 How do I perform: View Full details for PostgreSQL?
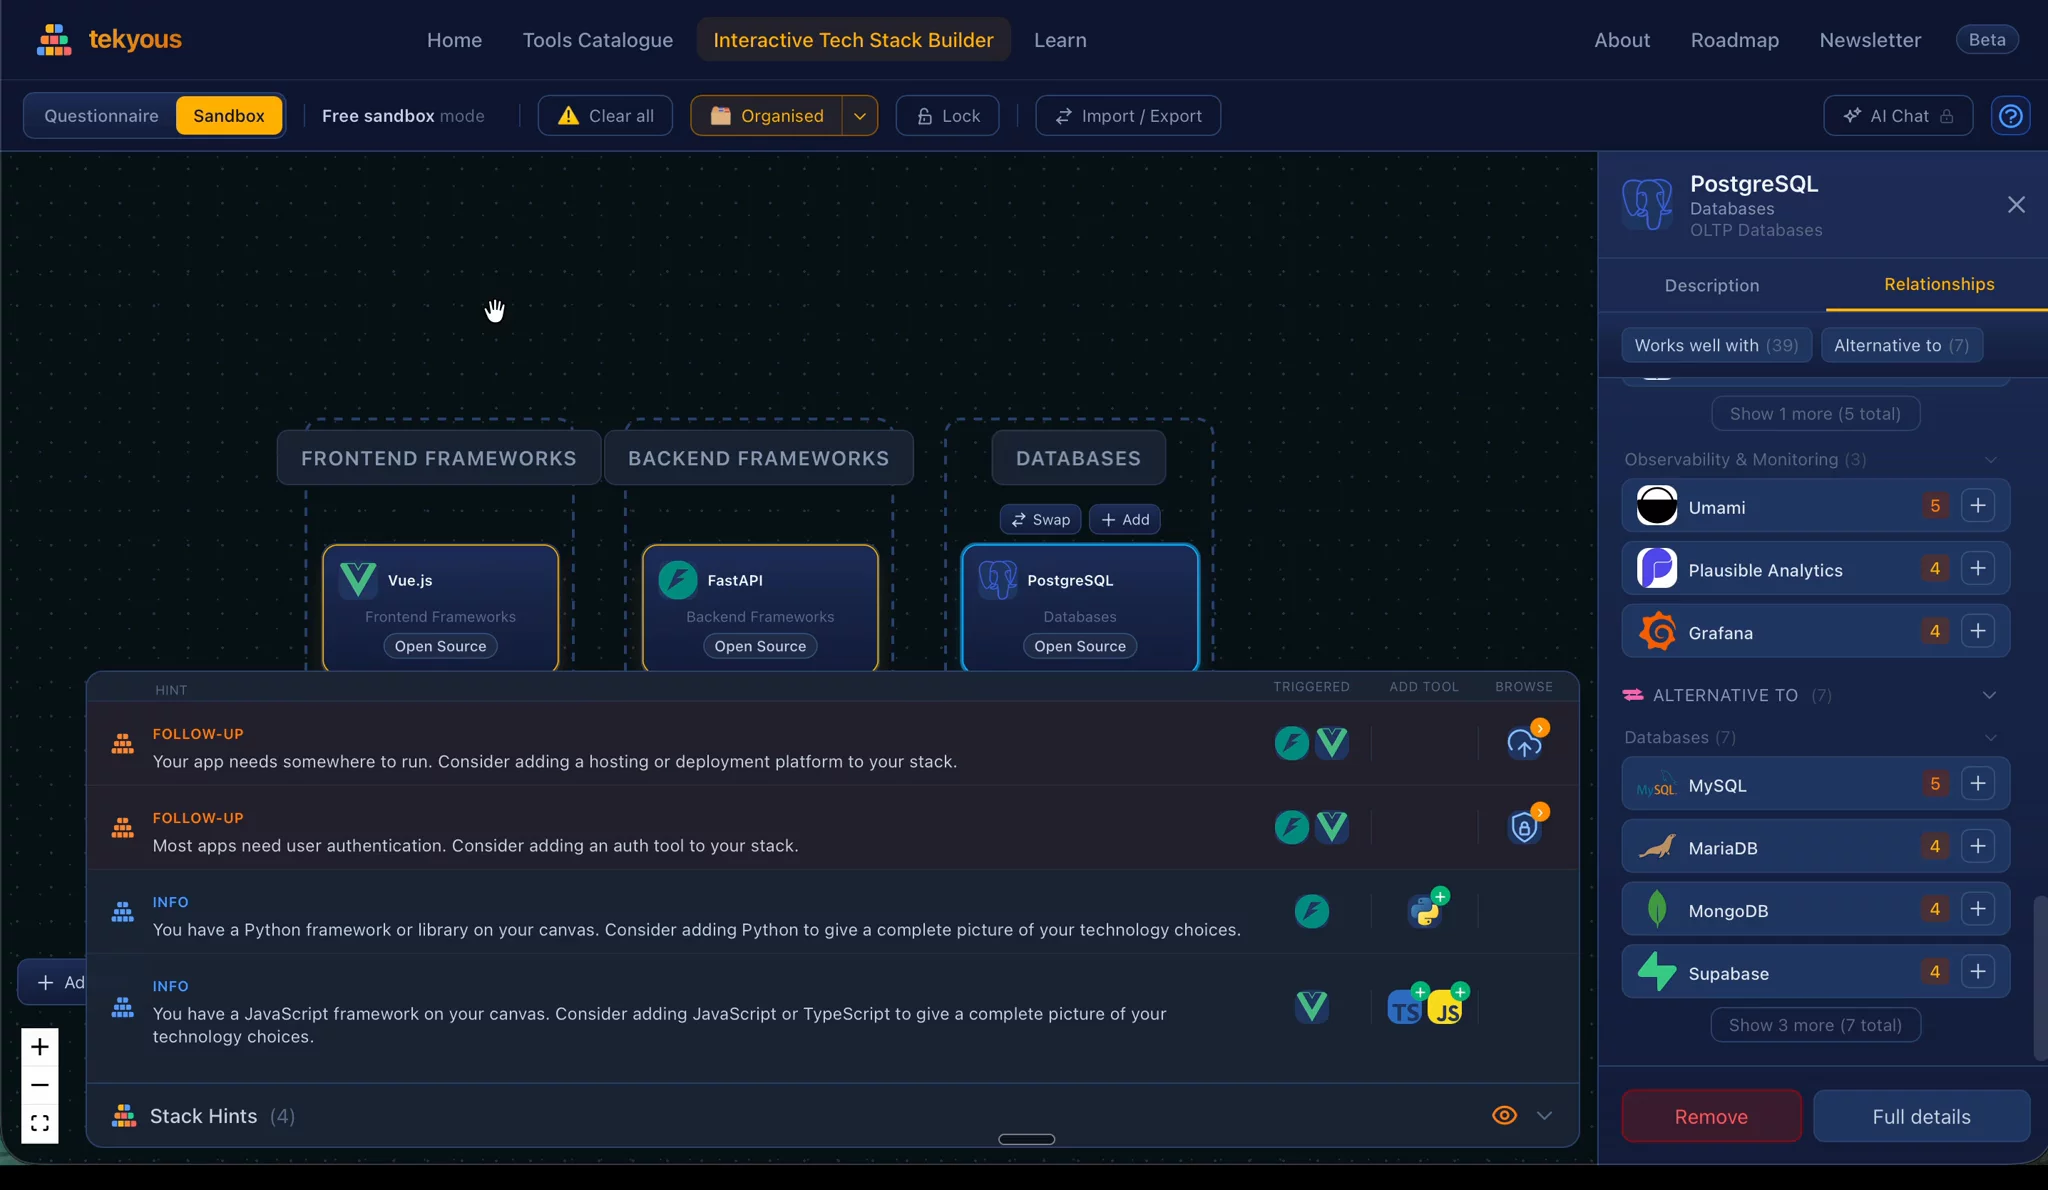(1921, 1116)
